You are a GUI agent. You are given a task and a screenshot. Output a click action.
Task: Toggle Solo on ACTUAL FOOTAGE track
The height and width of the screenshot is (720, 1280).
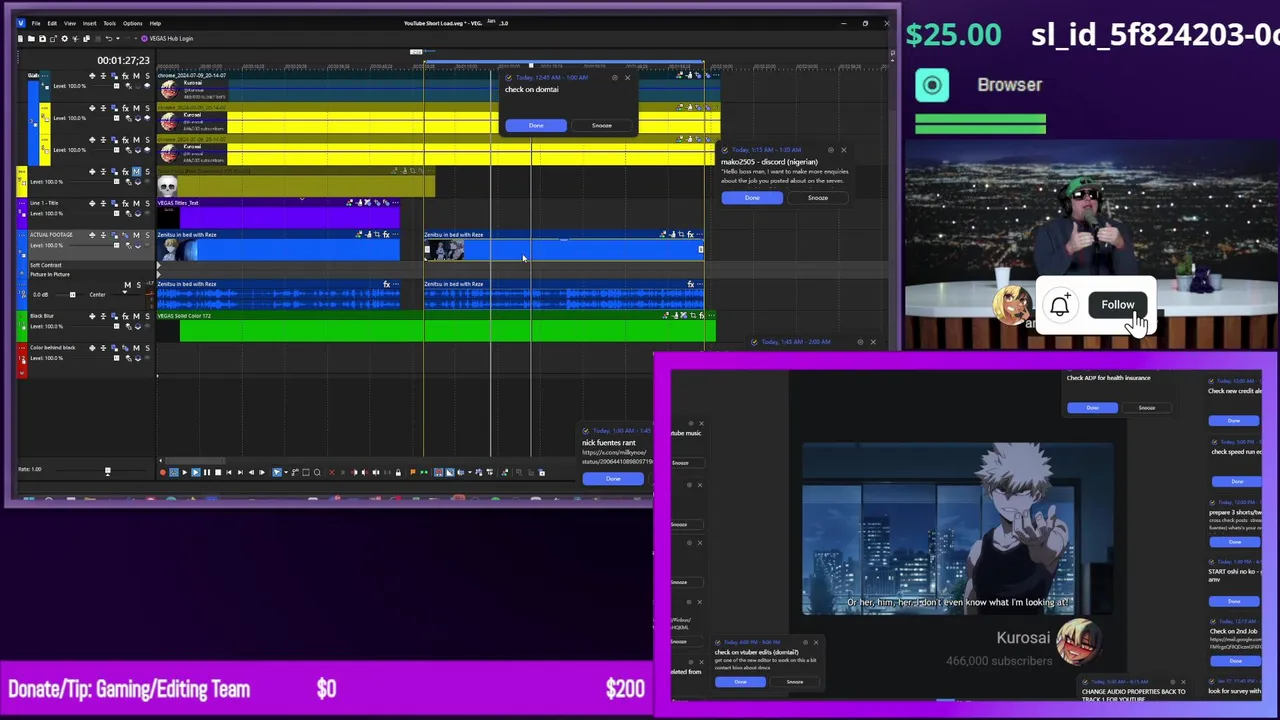coord(147,235)
